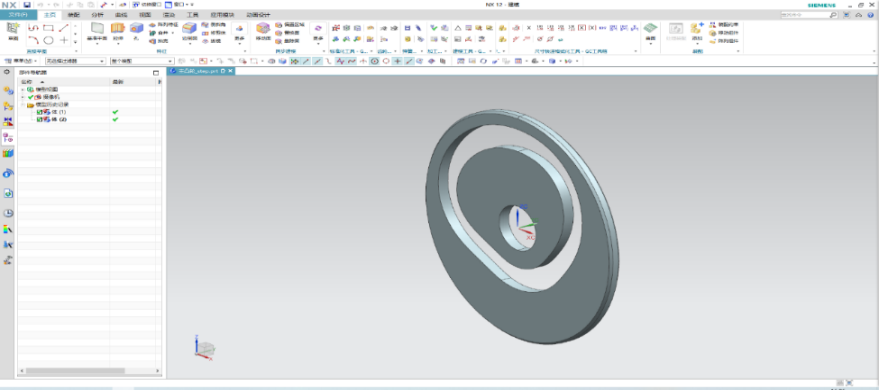Toggle the Midpoint snap option
The width and height of the screenshot is (879, 390).
pos(317,61)
